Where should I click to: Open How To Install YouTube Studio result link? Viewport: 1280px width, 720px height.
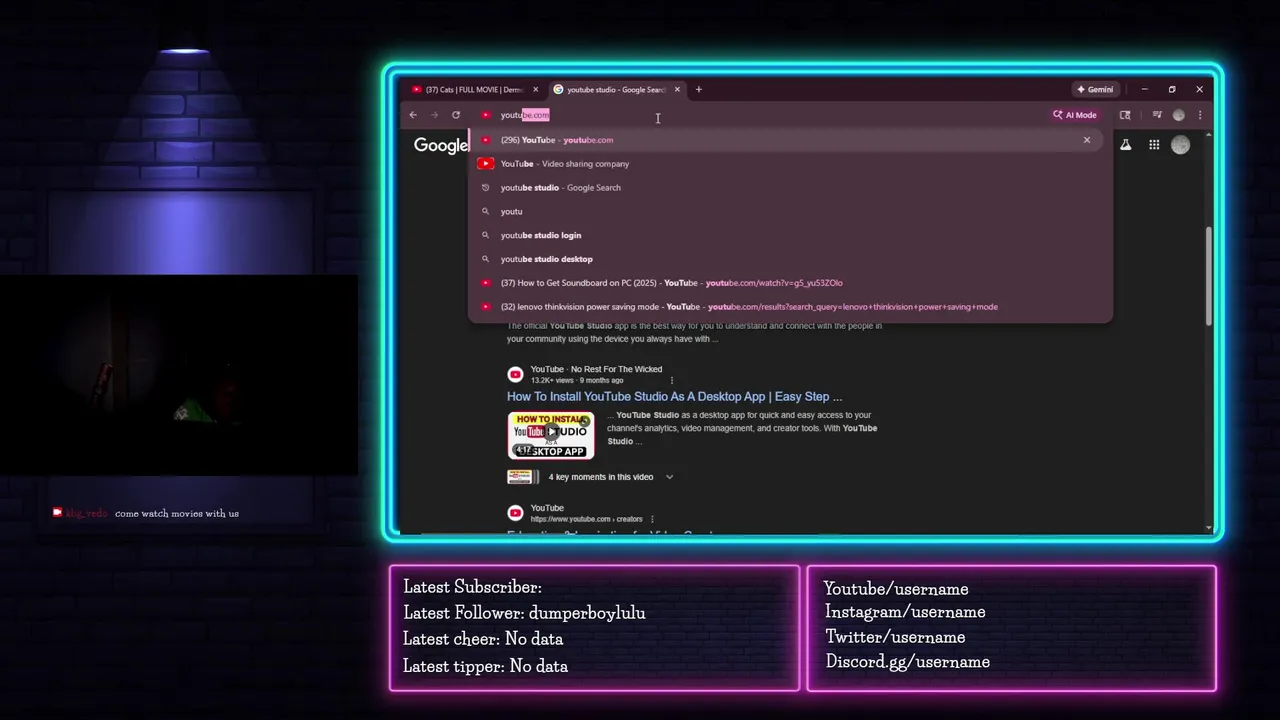click(674, 397)
